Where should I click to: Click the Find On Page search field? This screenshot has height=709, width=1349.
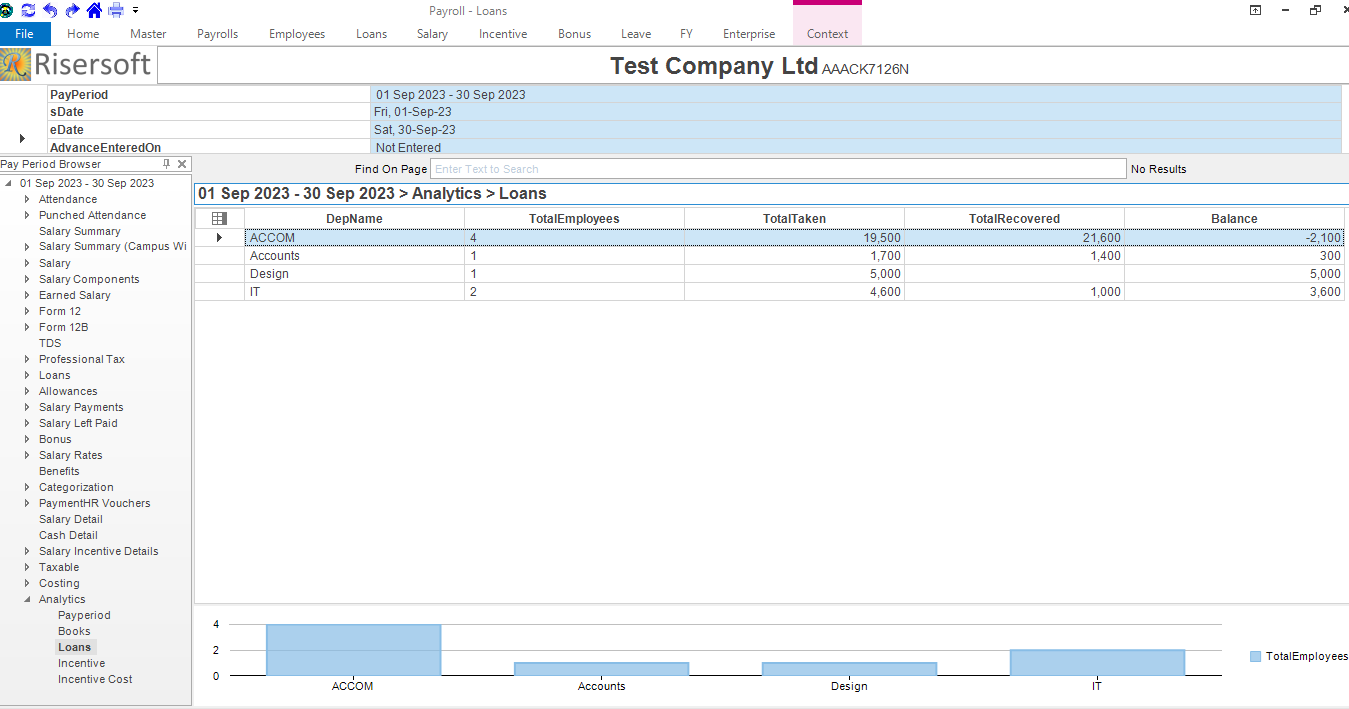[x=777, y=169]
